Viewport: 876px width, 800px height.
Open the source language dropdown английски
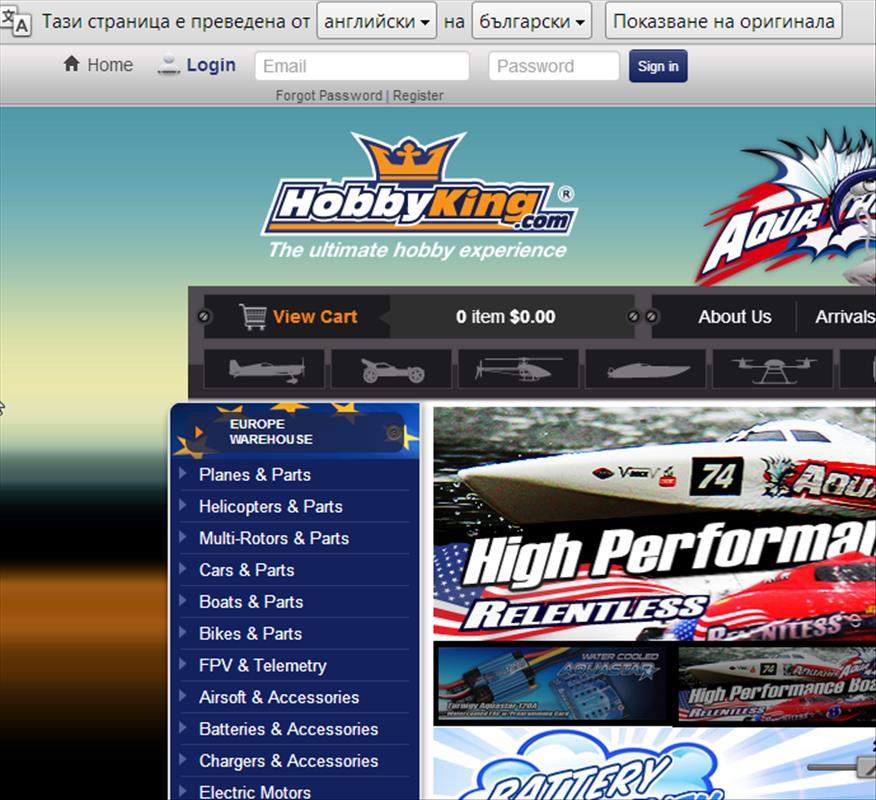click(376, 21)
